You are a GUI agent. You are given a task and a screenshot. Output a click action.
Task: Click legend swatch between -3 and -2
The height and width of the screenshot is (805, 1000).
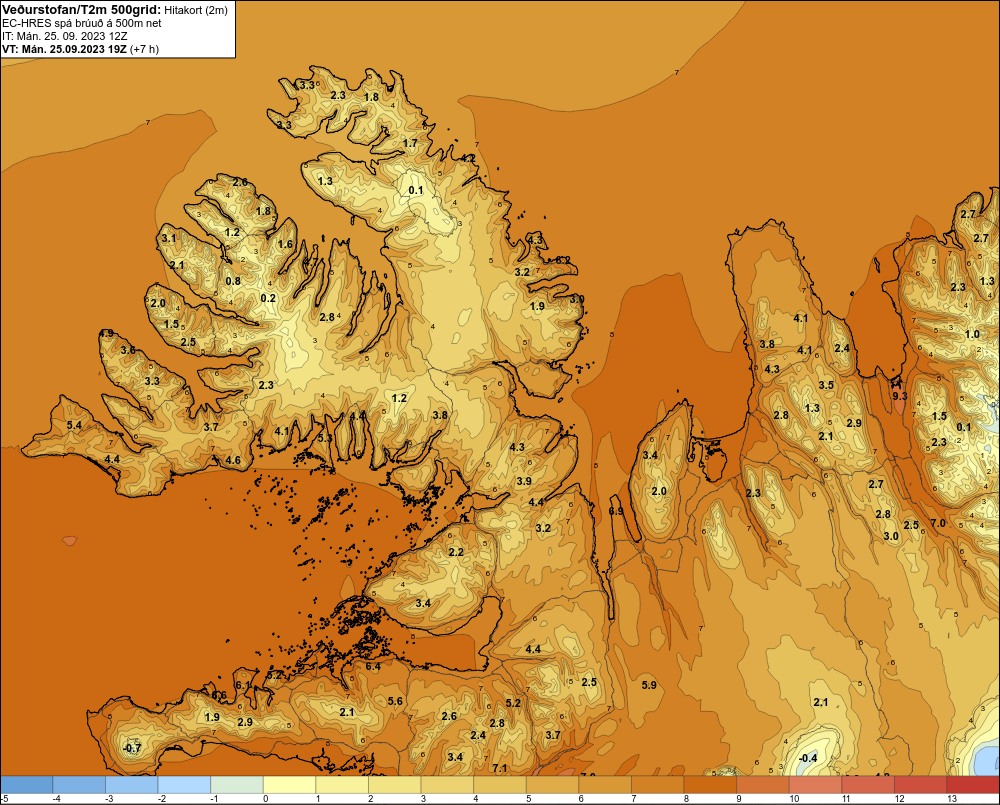tap(131, 784)
